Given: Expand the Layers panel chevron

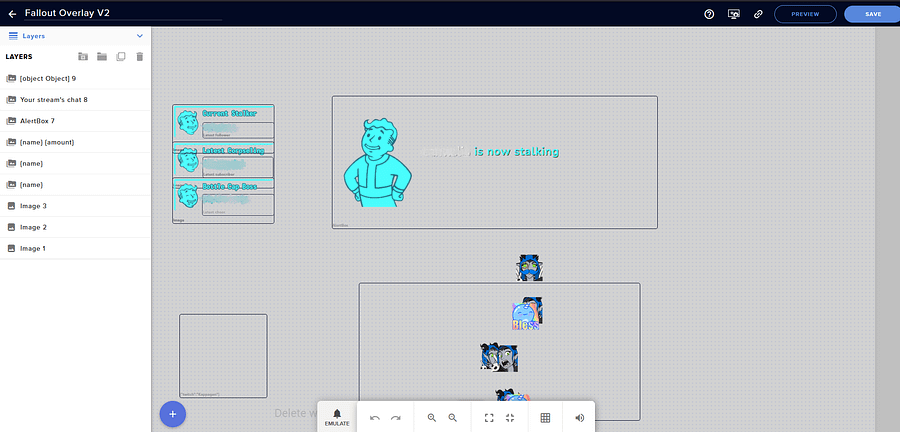Looking at the screenshot, I should 139,36.
